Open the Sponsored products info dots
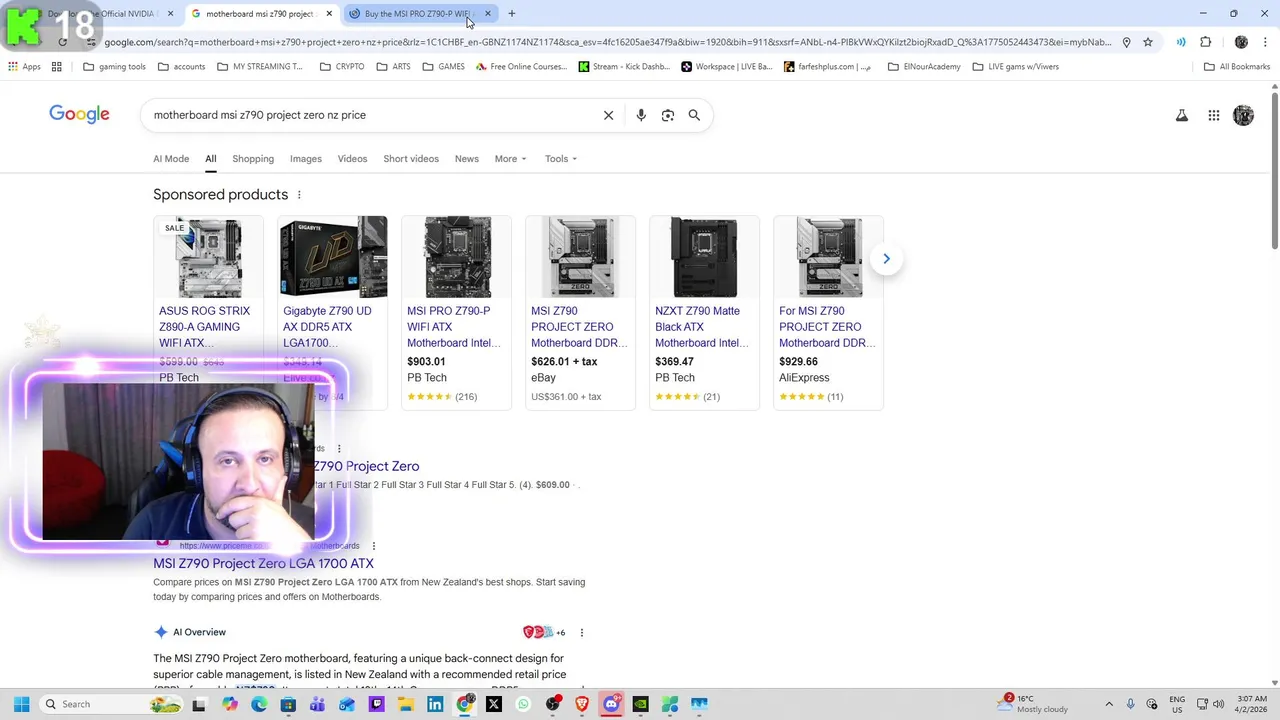The image size is (1280, 720). point(299,195)
